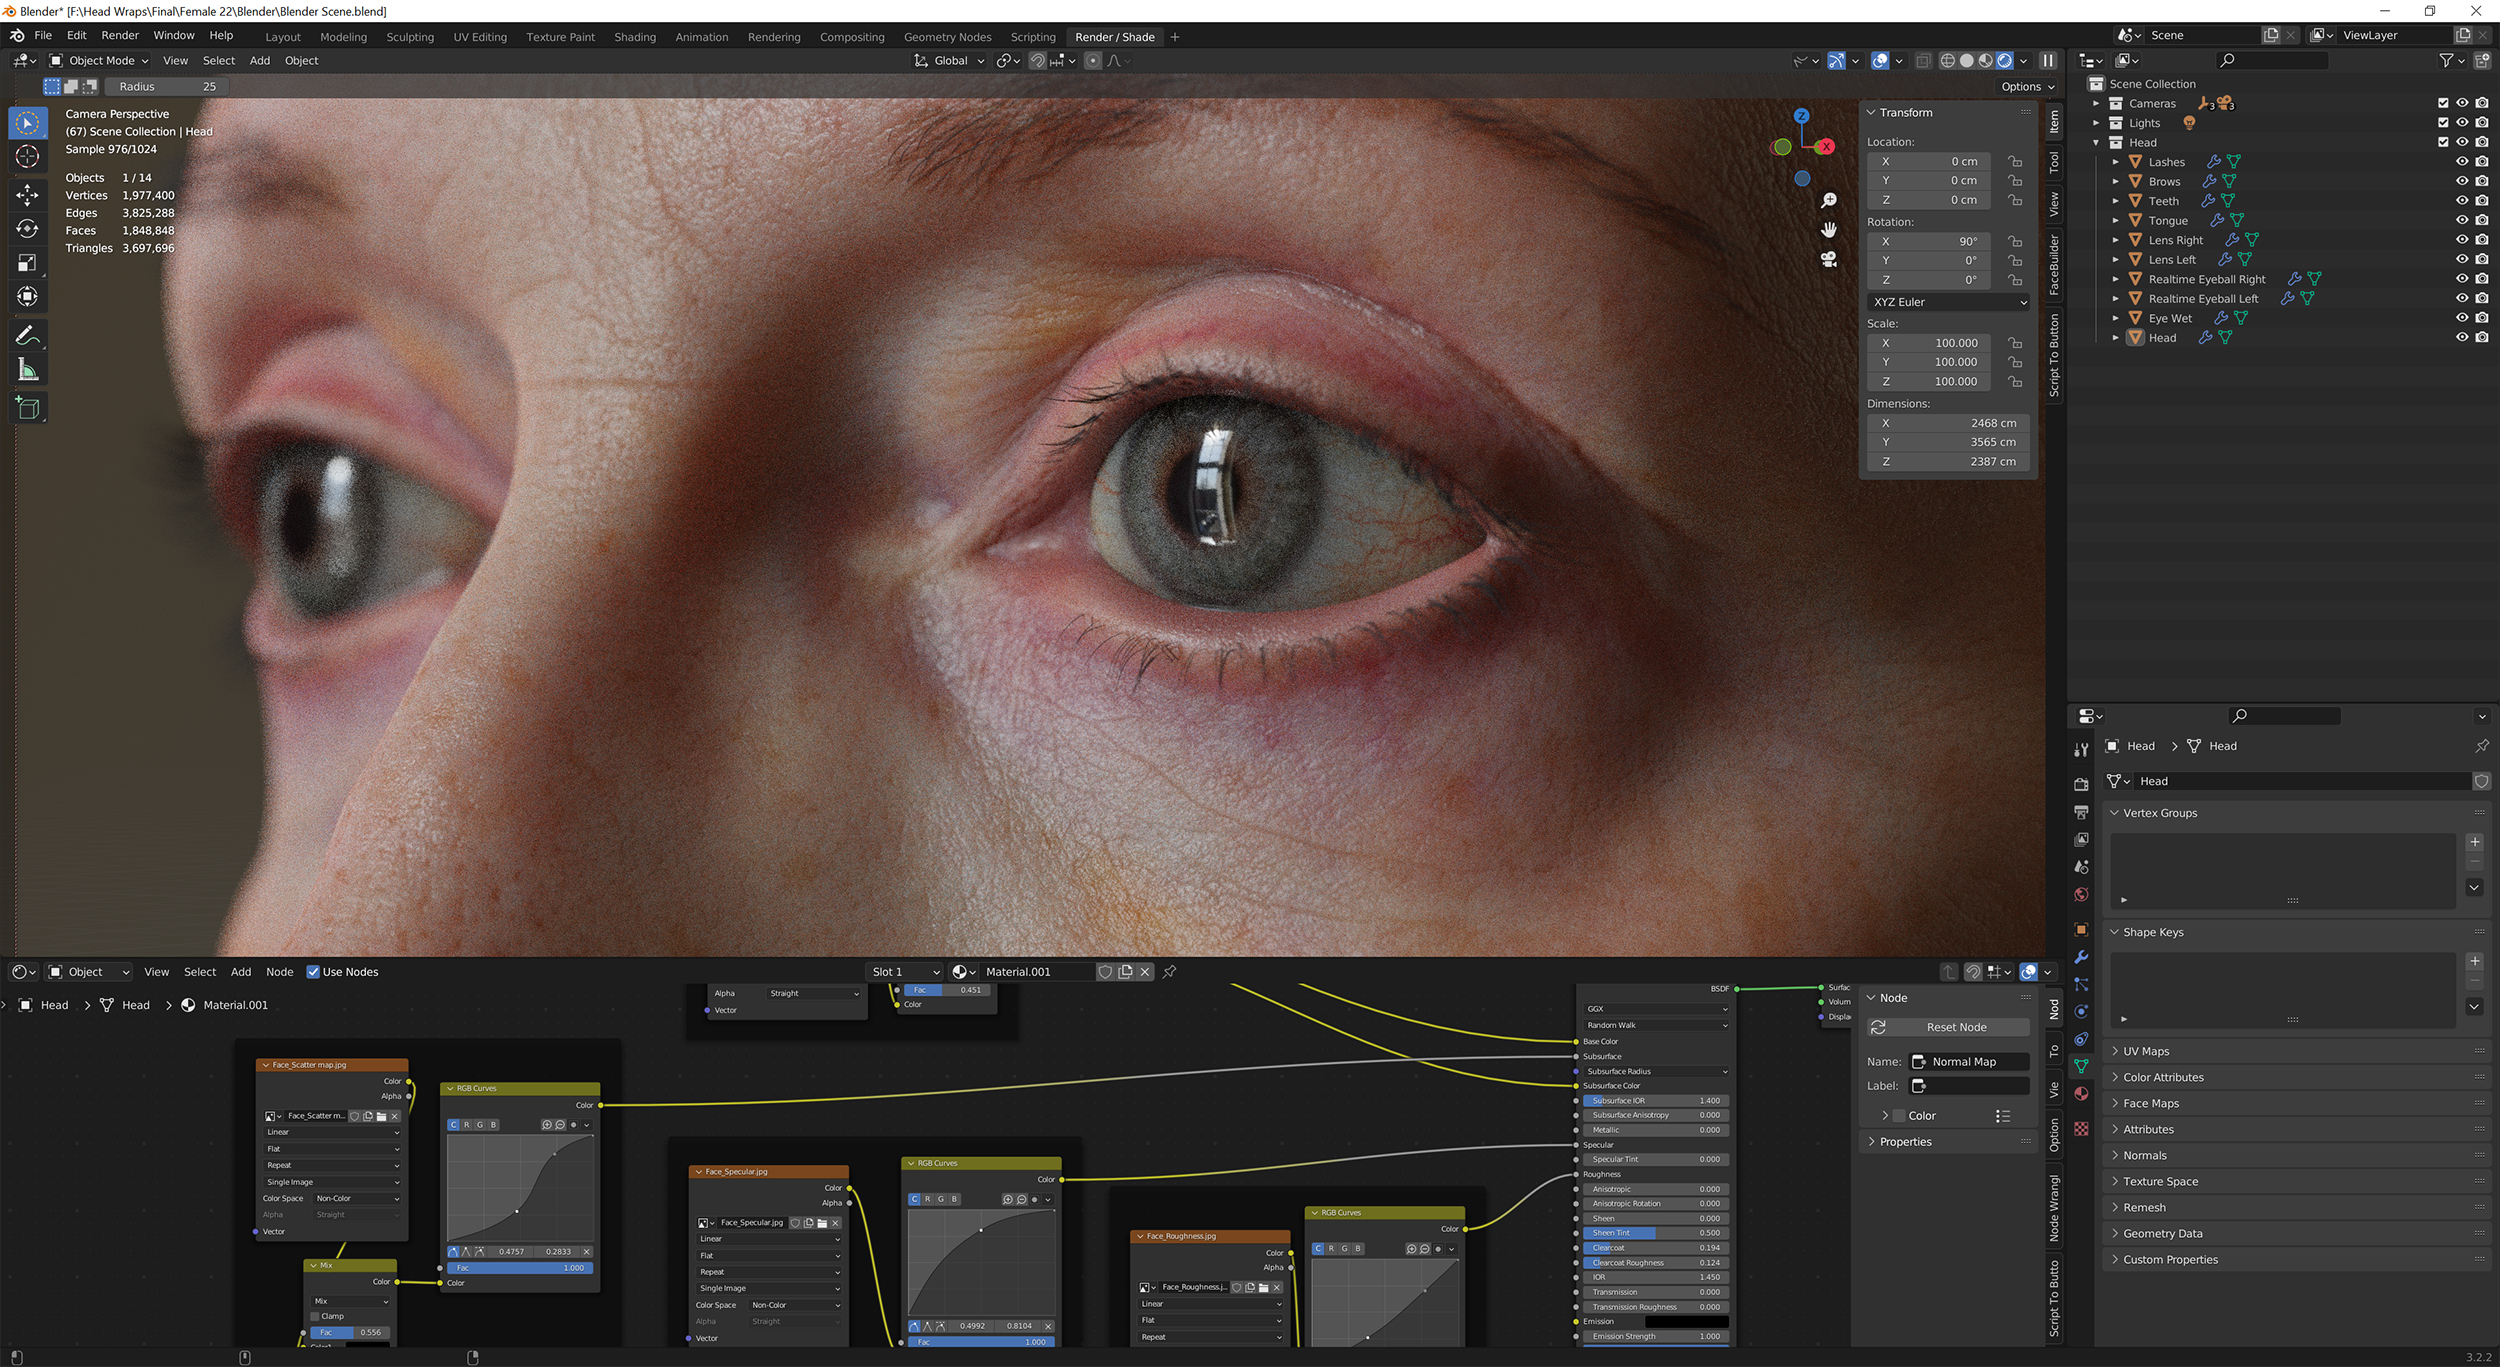
Task: Switch viewport to rendered shading mode
Action: 2005,60
